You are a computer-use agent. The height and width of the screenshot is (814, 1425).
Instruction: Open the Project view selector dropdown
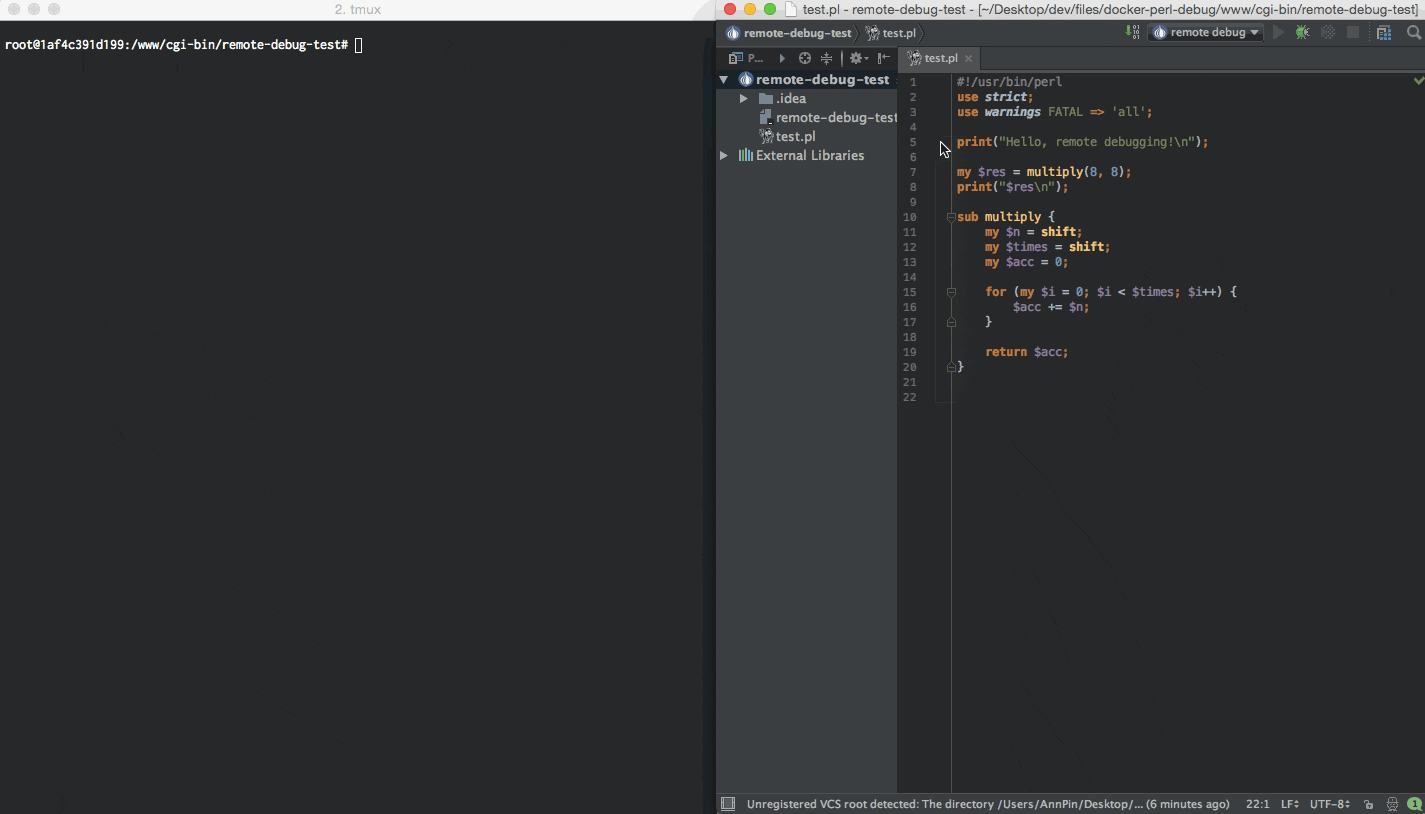tap(746, 58)
